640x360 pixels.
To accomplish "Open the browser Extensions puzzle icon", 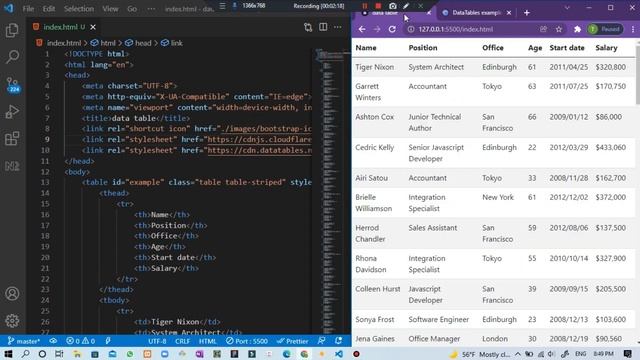I will pos(577,29).
